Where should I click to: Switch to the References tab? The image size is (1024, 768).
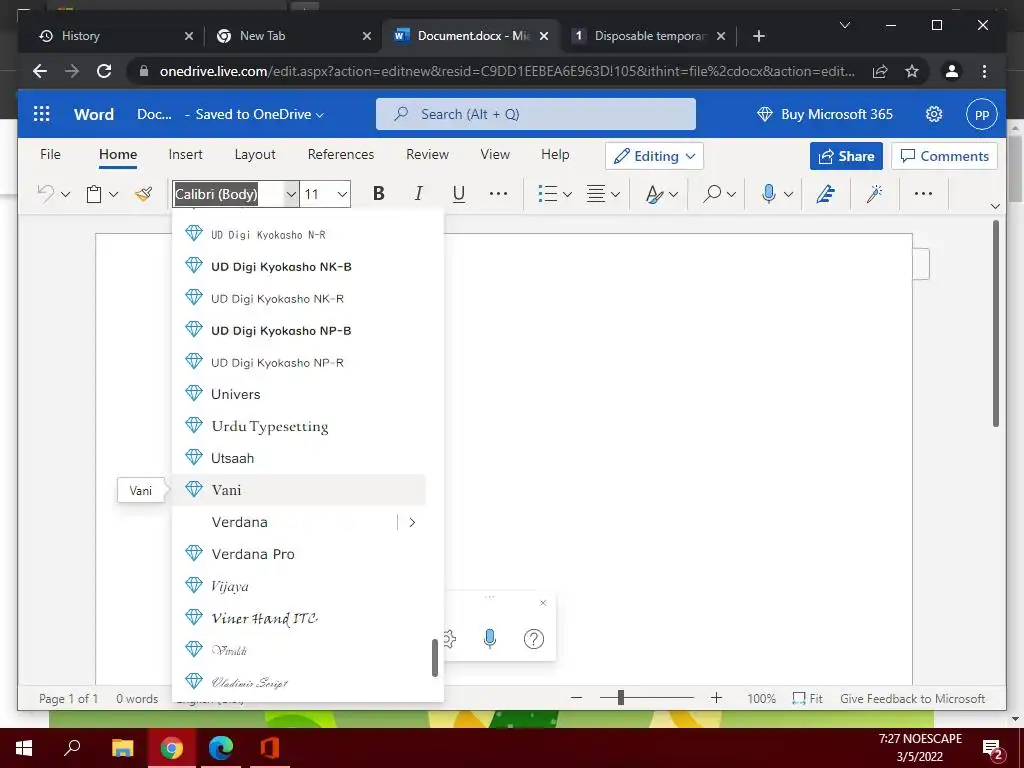coord(341,155)
